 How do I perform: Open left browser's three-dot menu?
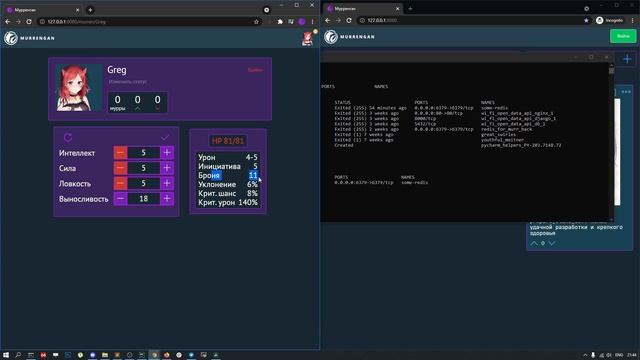pyautogui.click(x=313, y=22)
